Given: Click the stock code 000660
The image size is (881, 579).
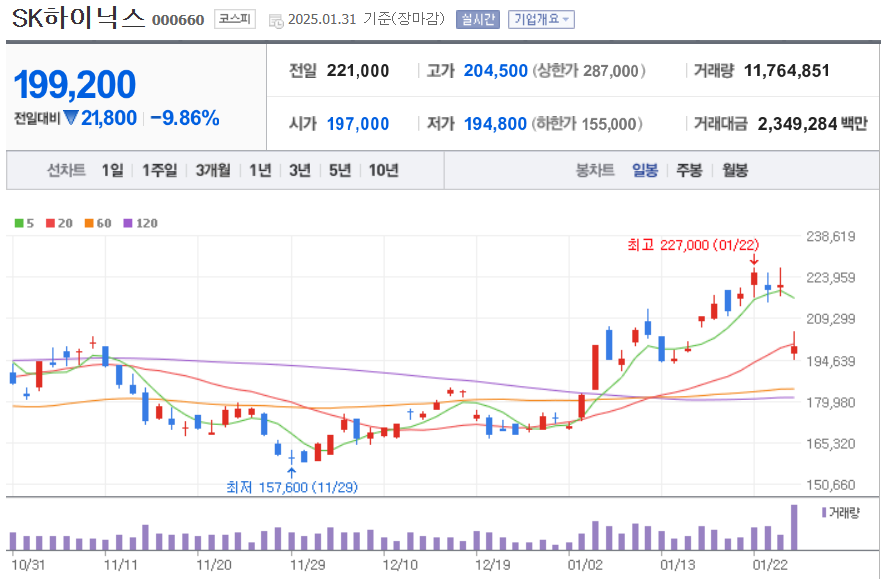Looking at the screenshot, I should click(178, 21).
